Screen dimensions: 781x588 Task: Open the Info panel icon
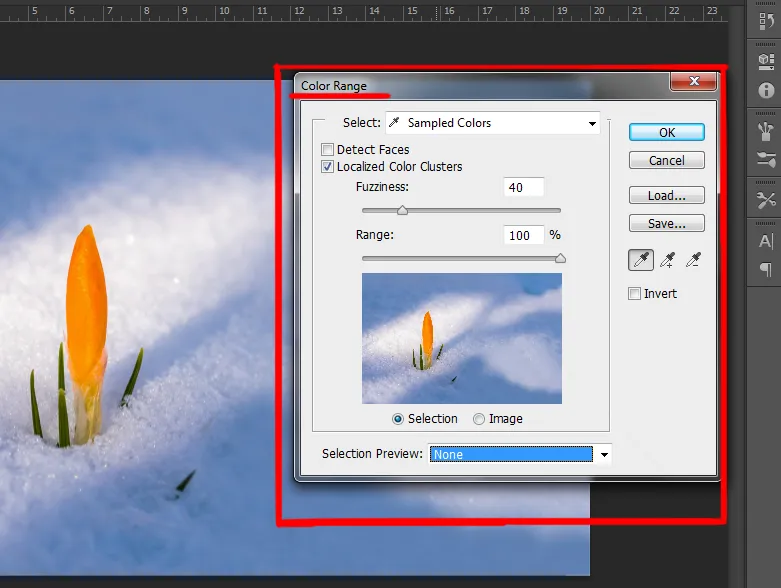click(766, 90)
